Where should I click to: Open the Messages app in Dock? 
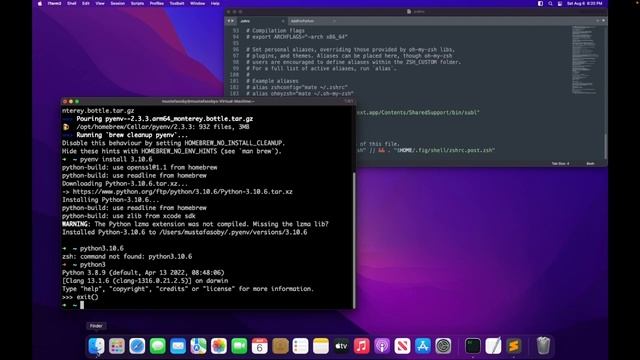click(158, 346)
